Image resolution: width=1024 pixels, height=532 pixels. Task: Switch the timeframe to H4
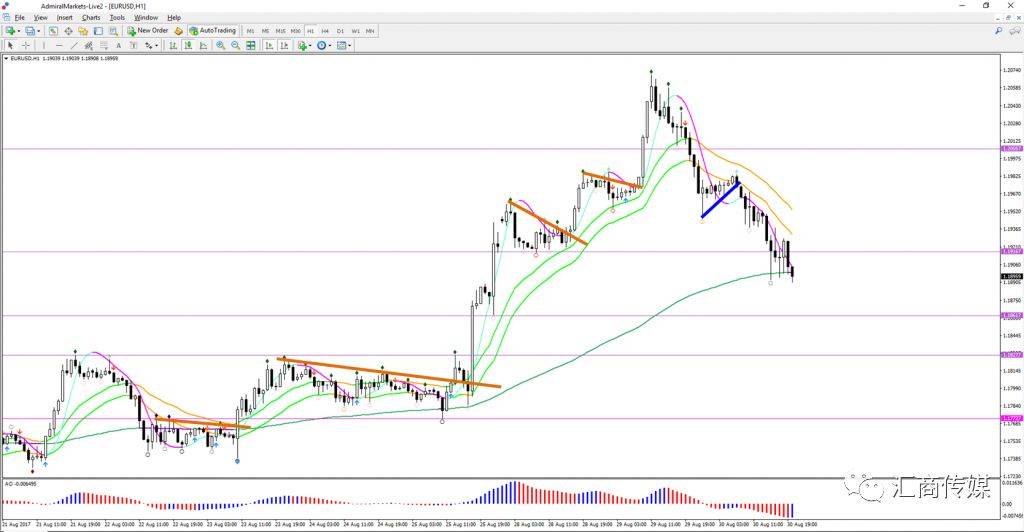pos(325,31)
